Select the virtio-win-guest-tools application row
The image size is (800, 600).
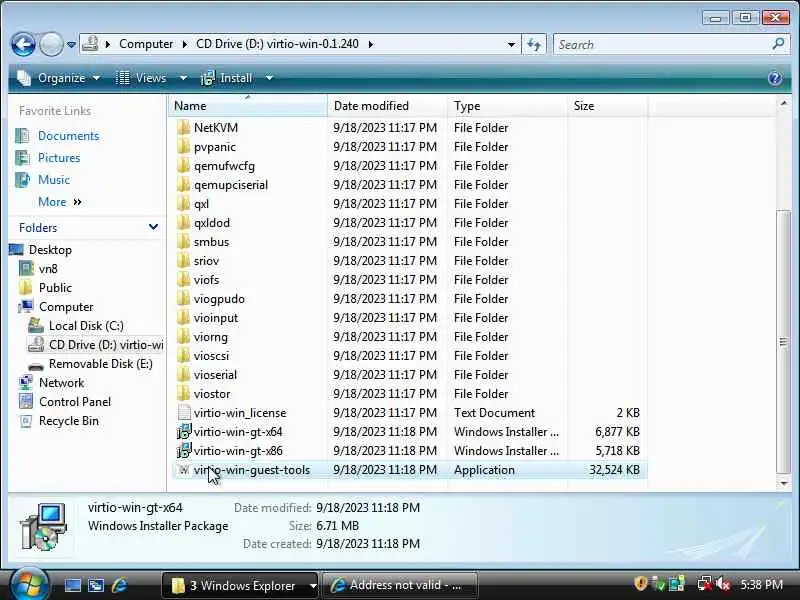click(x=410, y=470)
